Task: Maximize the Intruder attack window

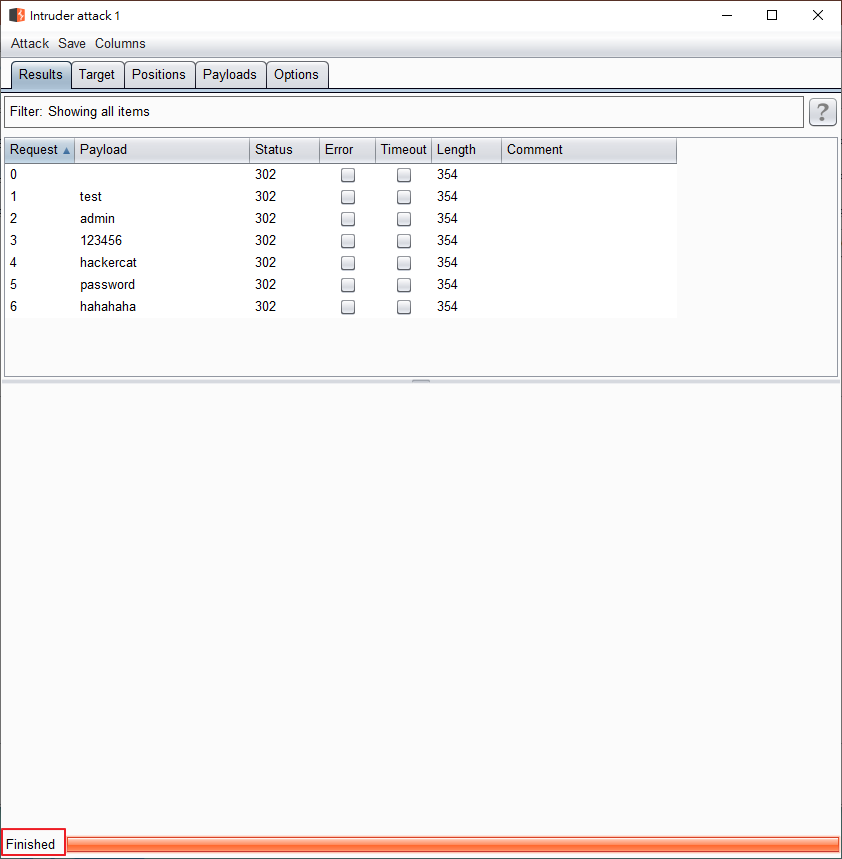Action: coord(772,15)
